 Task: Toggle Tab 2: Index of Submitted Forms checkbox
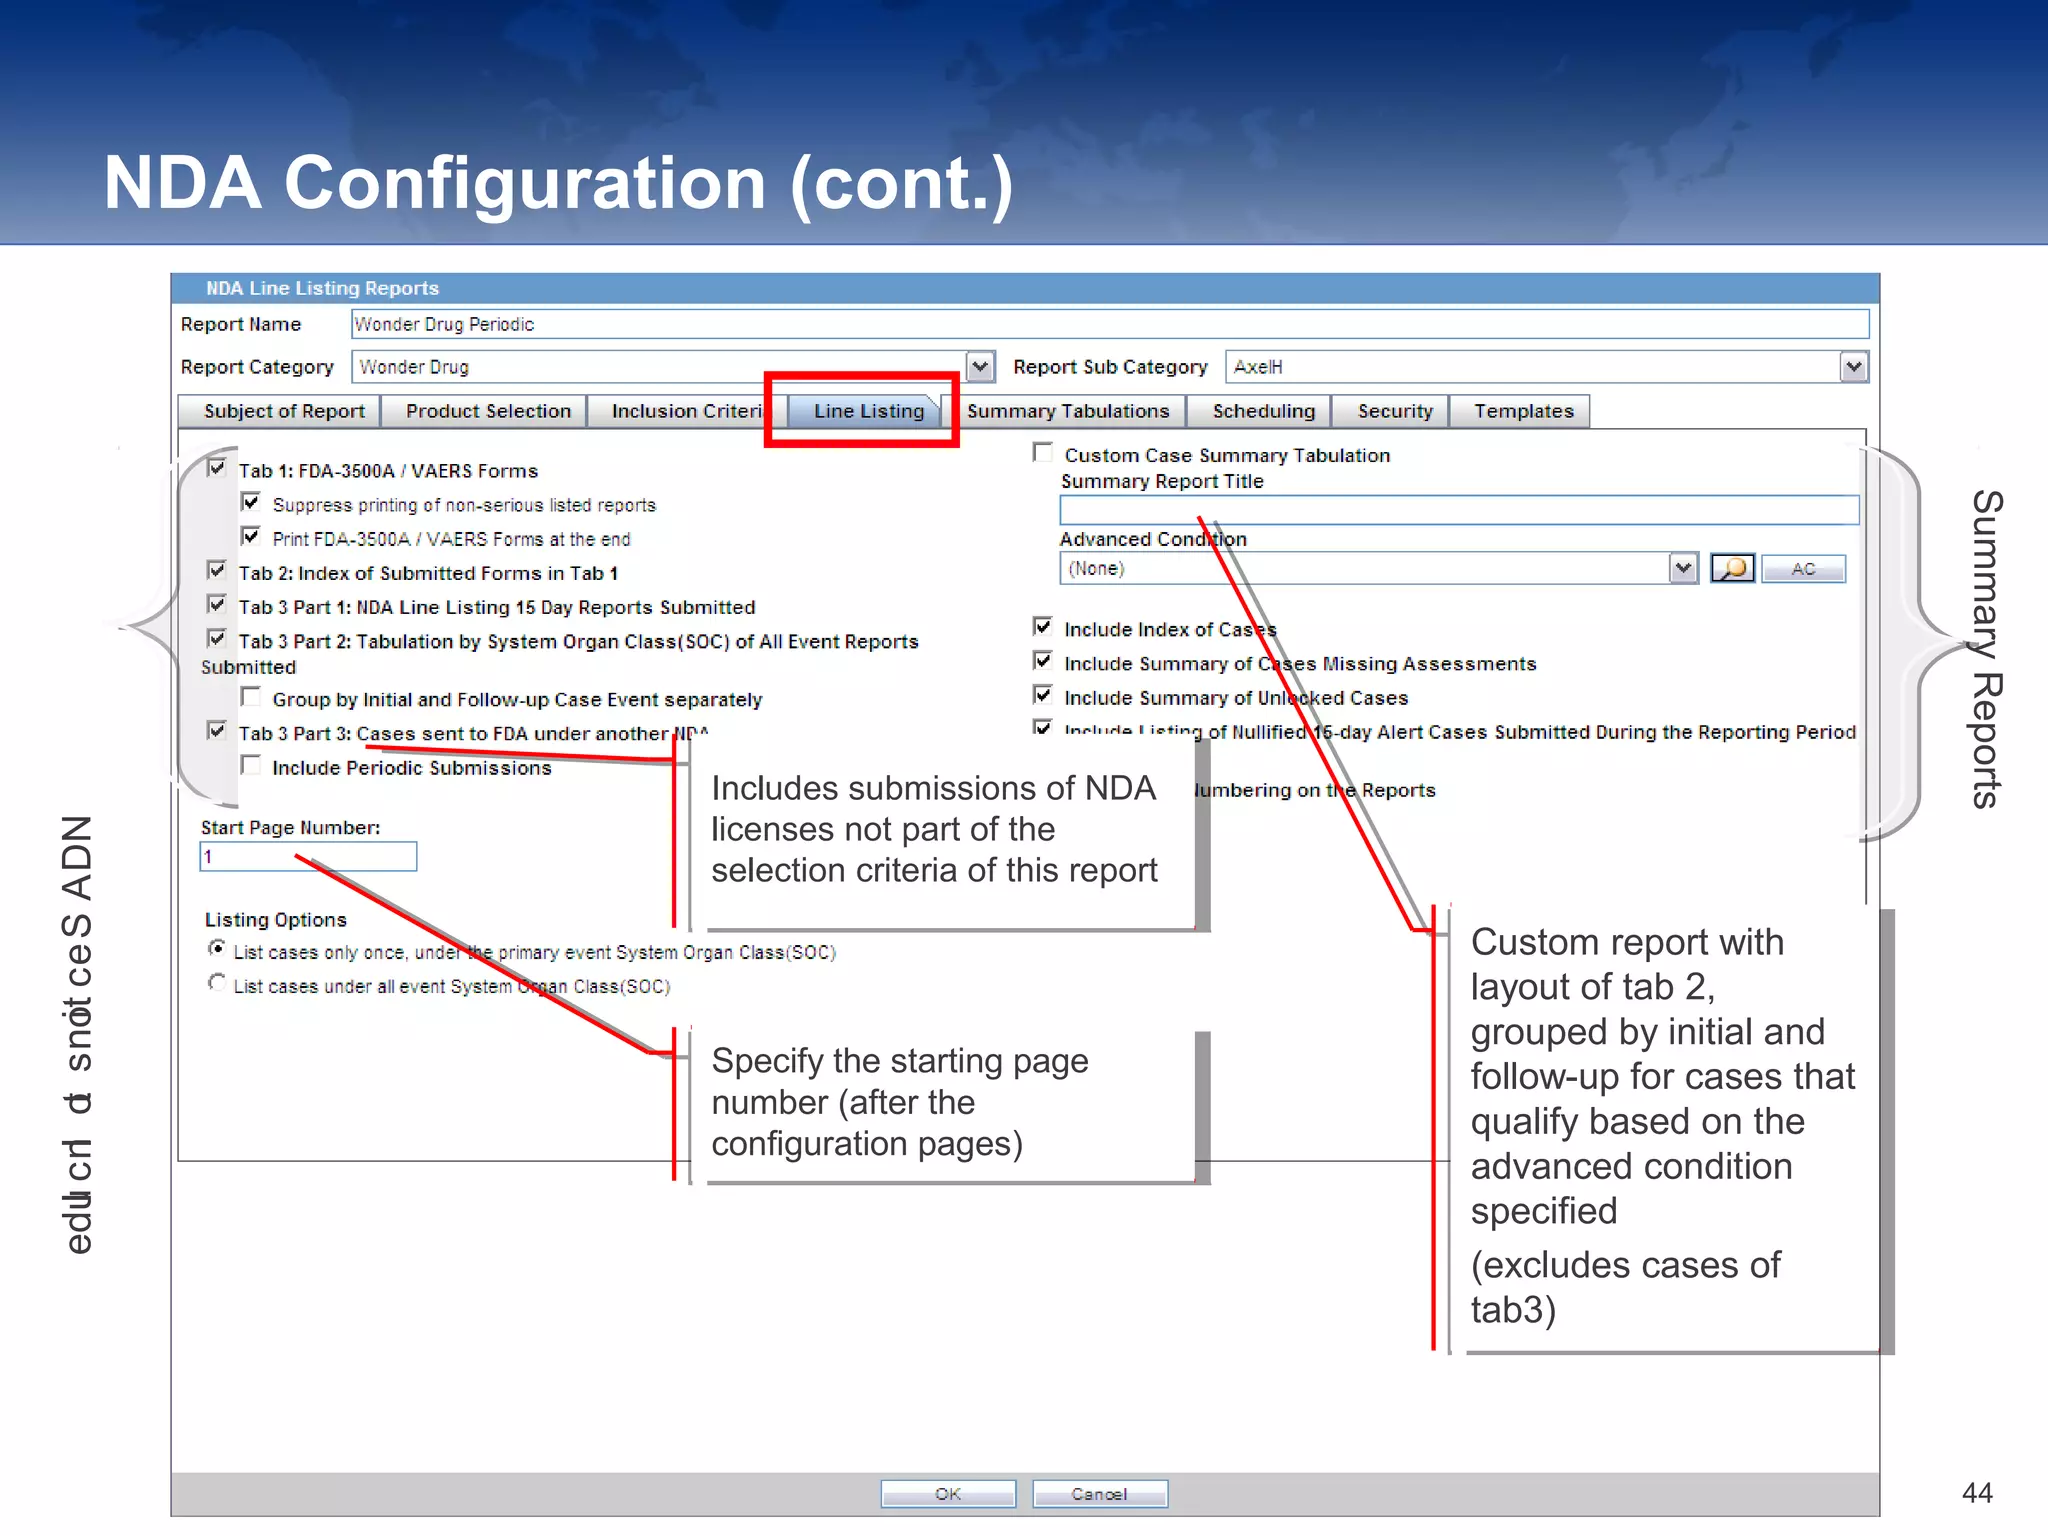click(217, 570)
